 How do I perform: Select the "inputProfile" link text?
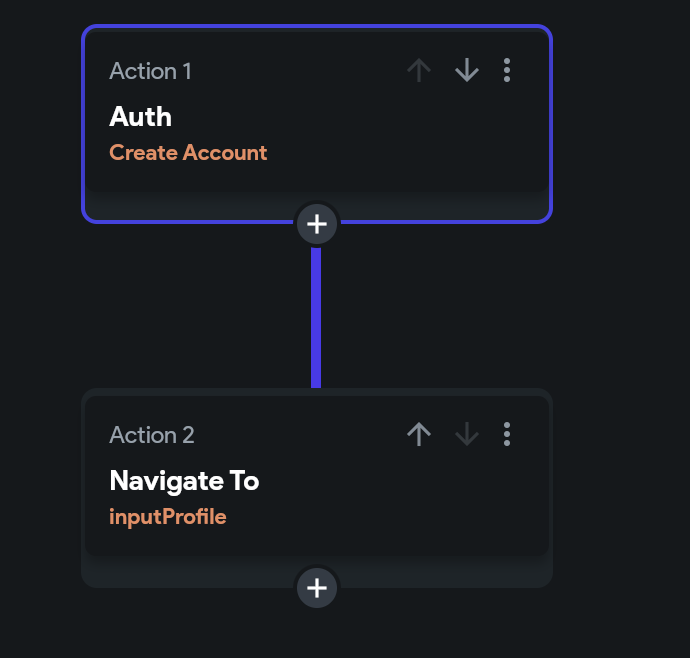(168, 517)
